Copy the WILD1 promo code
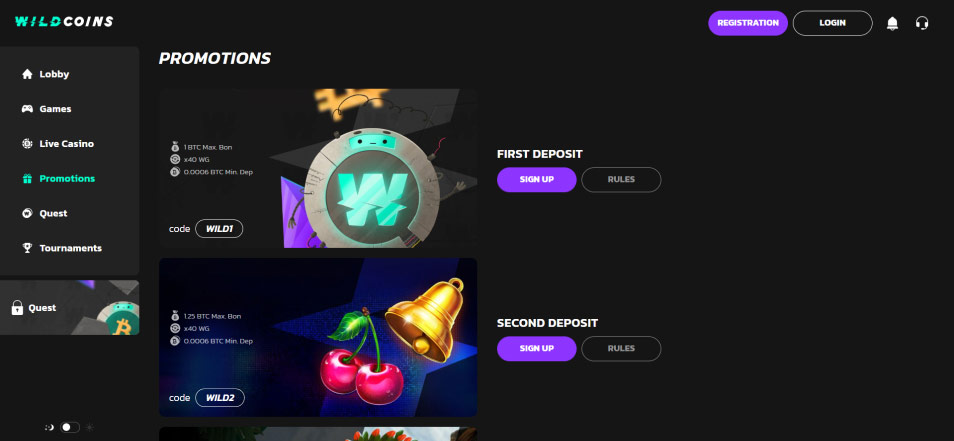This screenshot has width=954, height=441. coord(219,229)
